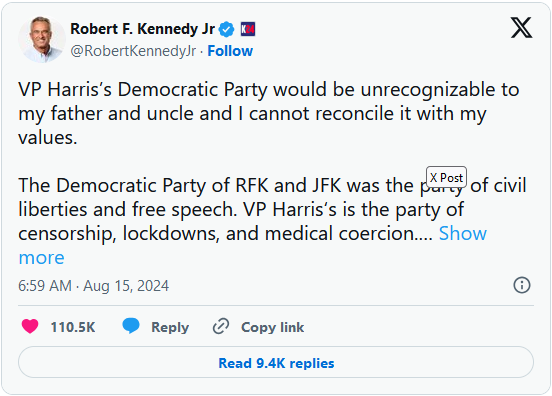Click the Copy link text
The height and width of the screenshot is (396, 552).
coord(272,327)
